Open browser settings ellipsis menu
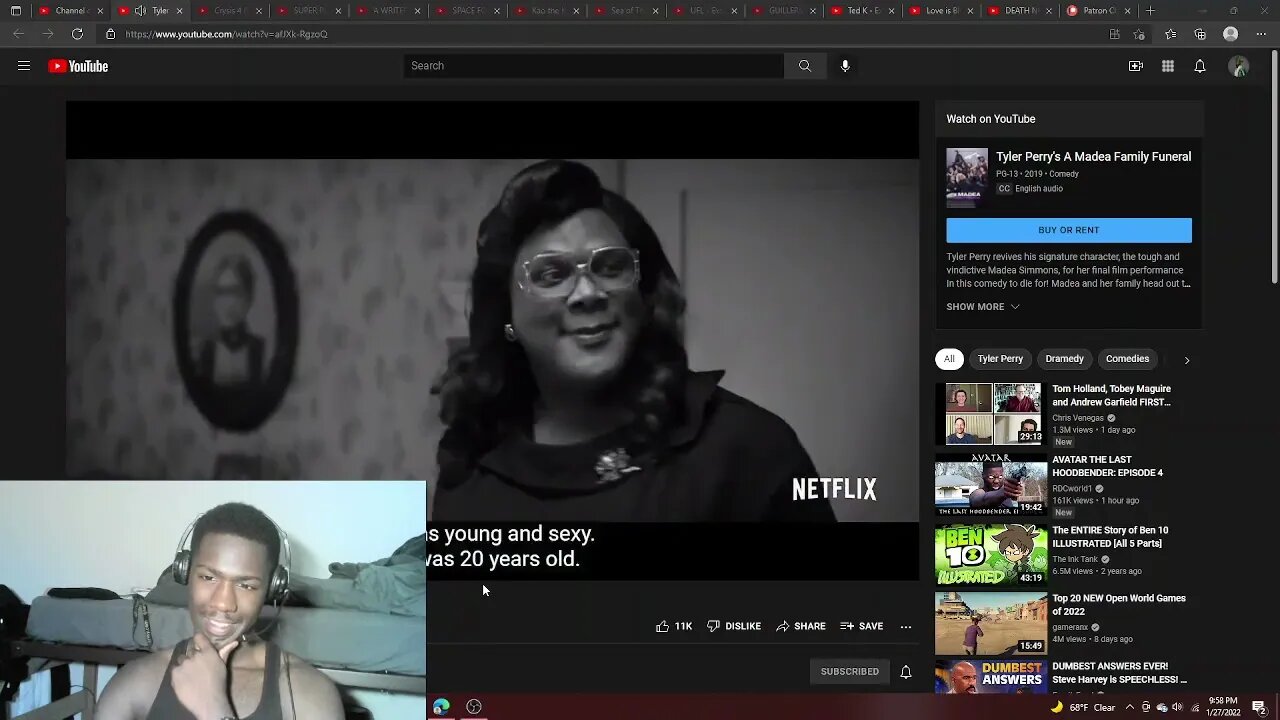1280x720 pixels. click(1259, 34)
